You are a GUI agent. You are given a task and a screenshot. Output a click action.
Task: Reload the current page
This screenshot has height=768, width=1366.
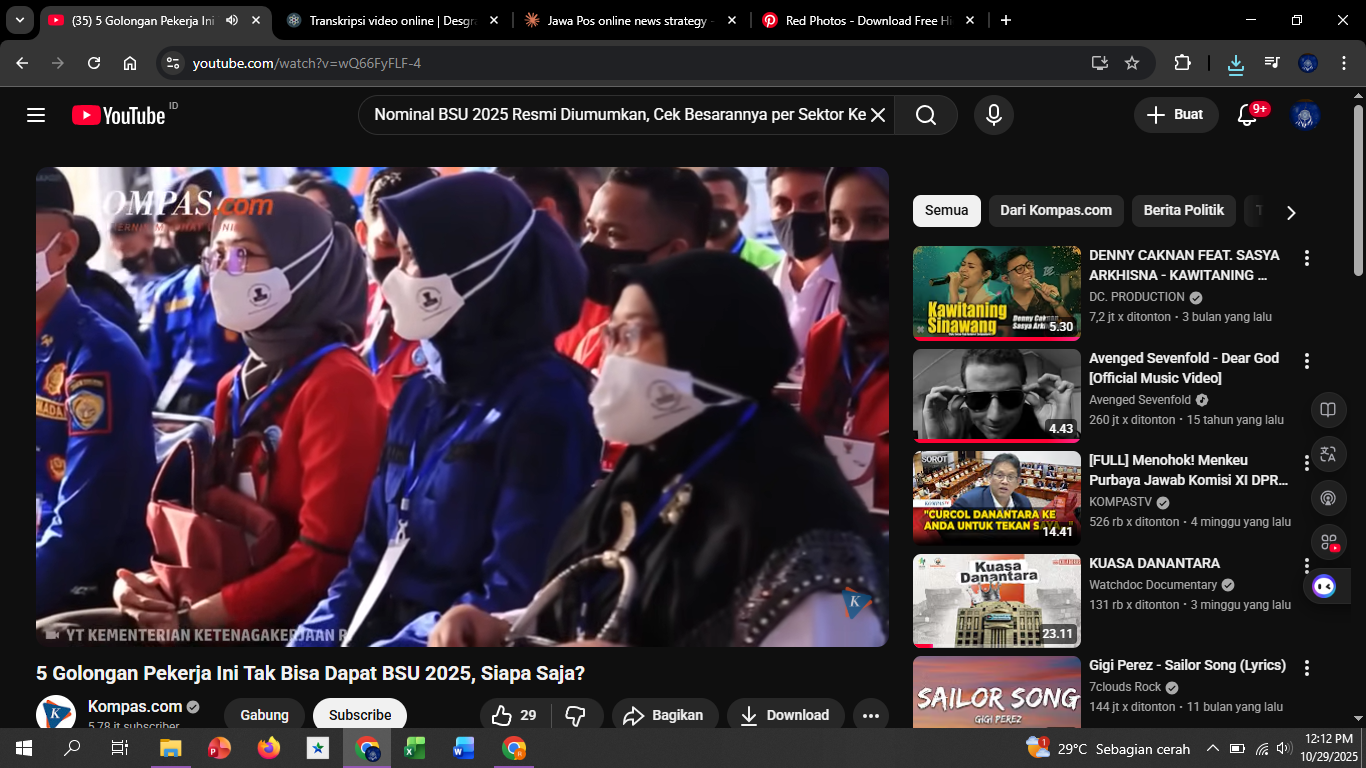(x=94, y=63)
